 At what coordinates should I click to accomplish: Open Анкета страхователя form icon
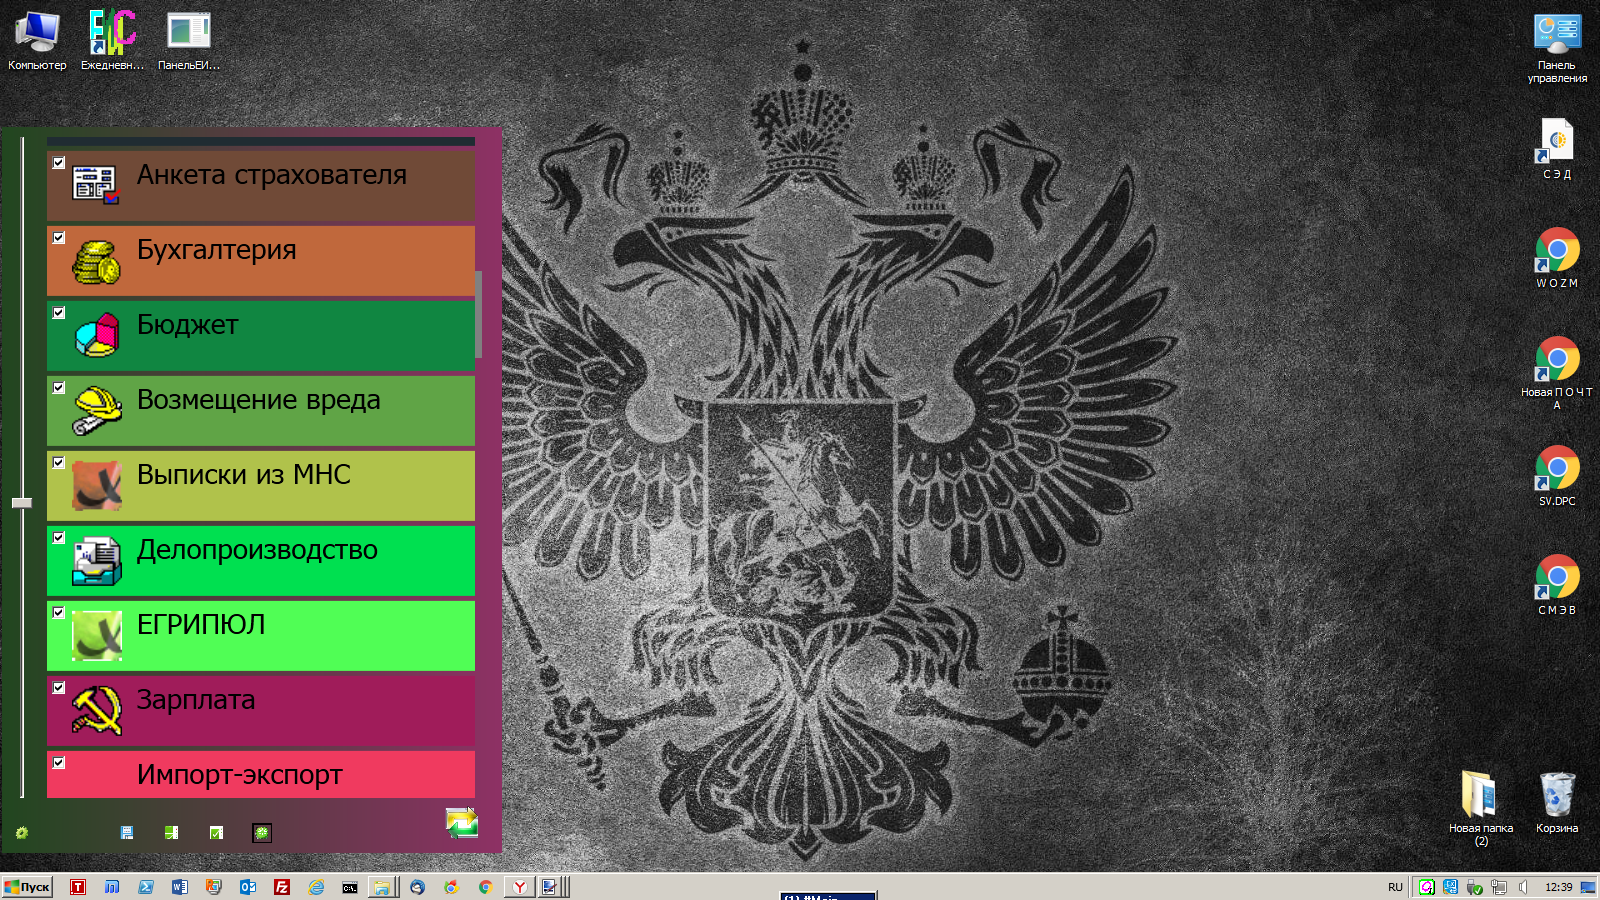click(x=95, y=184)
